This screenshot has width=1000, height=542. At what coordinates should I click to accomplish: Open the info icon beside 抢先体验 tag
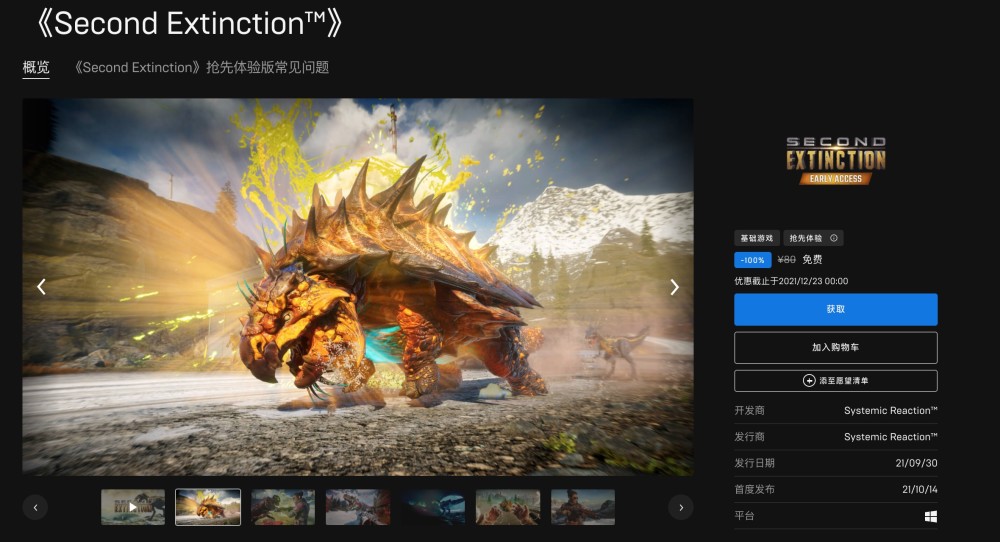coord(834,238)
